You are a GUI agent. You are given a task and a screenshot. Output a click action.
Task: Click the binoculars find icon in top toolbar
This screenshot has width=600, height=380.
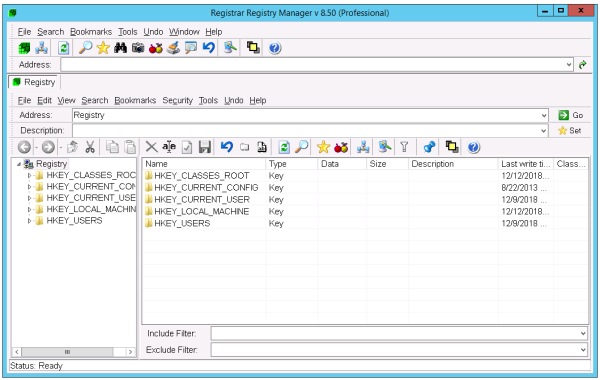pos(120,48)
